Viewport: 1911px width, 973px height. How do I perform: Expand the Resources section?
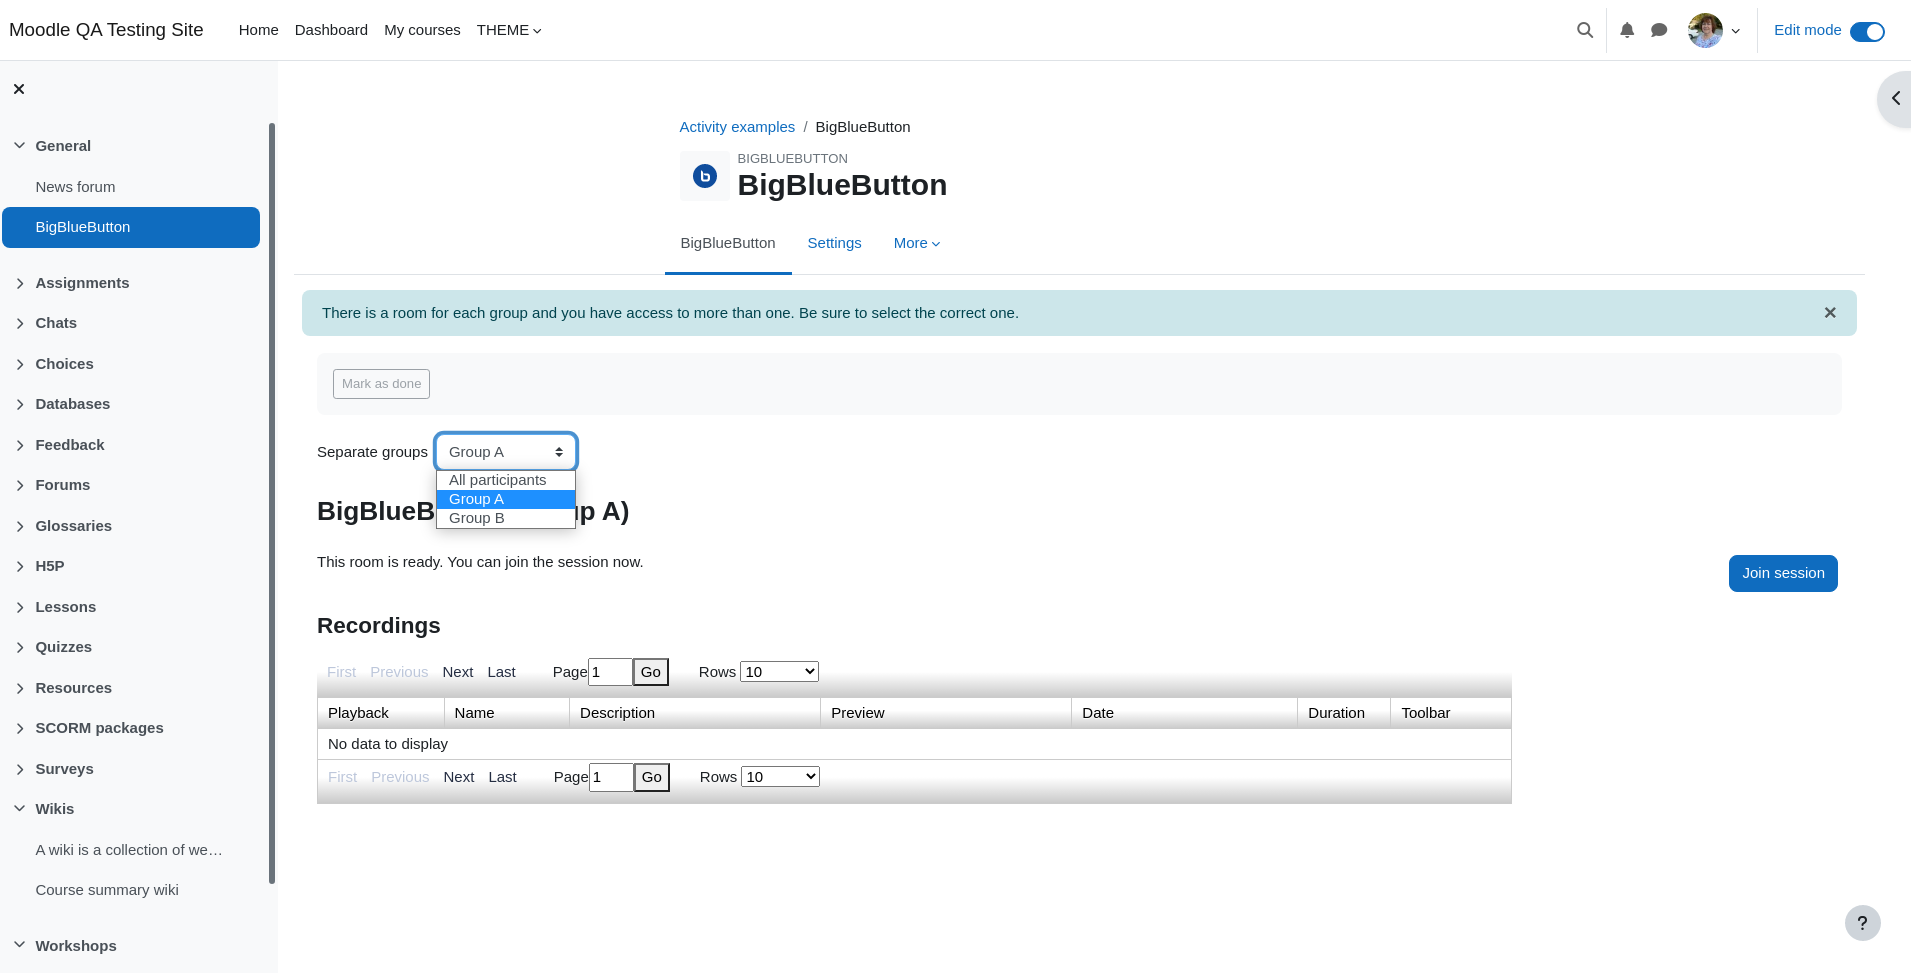[20, 688]
